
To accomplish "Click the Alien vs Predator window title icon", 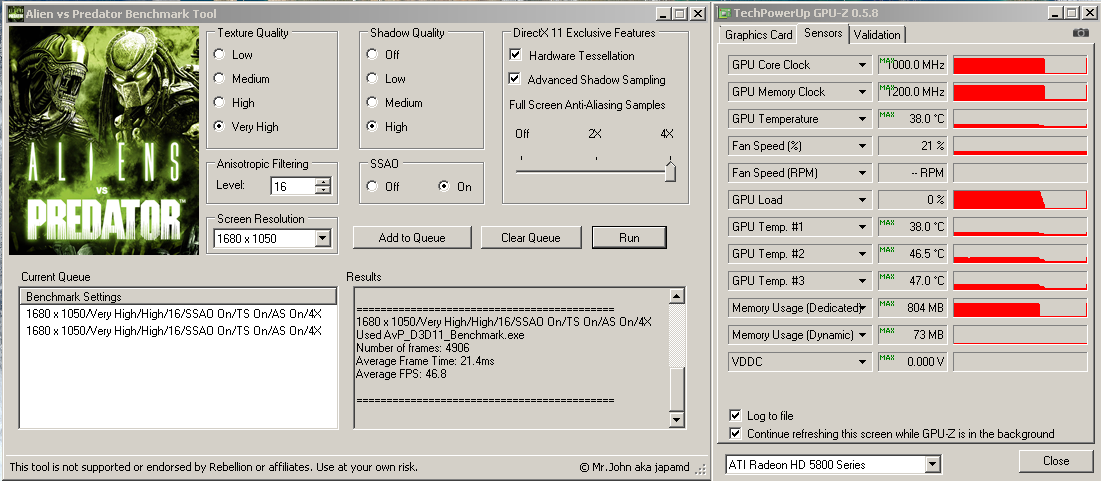I will click(x=15, y=13).
